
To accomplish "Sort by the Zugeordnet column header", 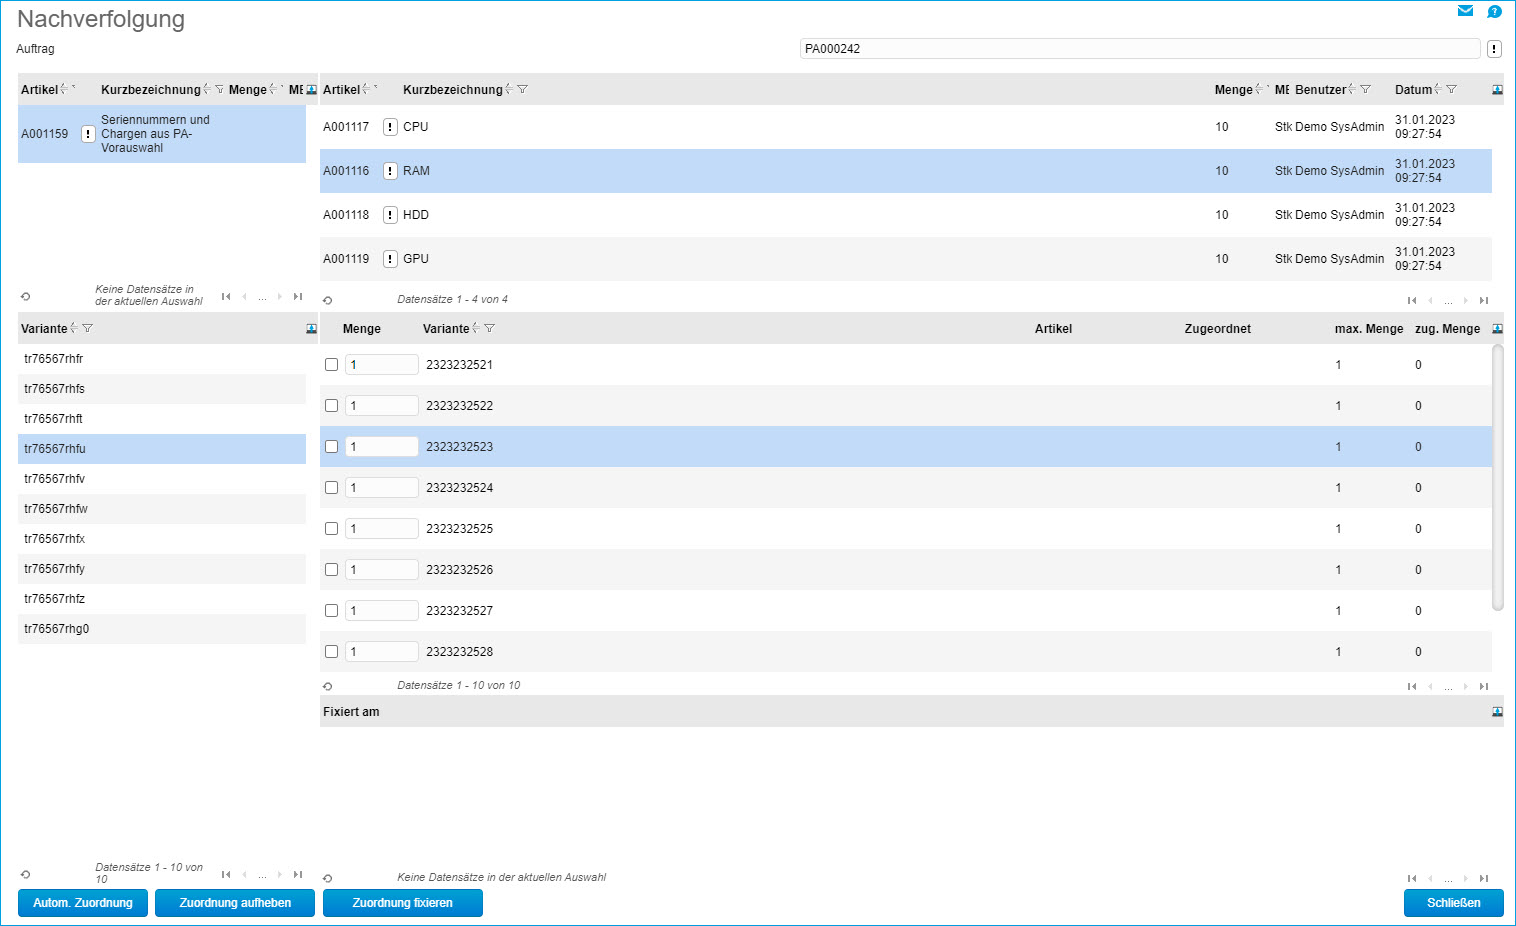I will click(1217, 329).
